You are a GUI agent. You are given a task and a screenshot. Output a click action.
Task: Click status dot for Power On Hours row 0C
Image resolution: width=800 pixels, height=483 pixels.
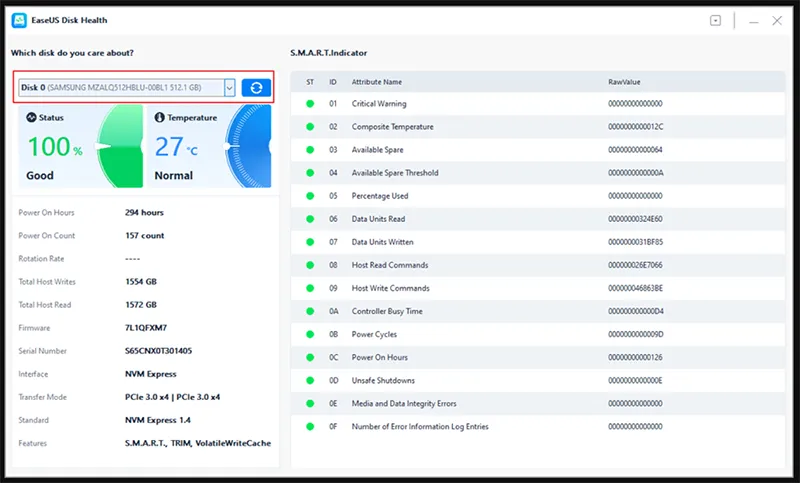pyautogui.click(x=310, y=357)
